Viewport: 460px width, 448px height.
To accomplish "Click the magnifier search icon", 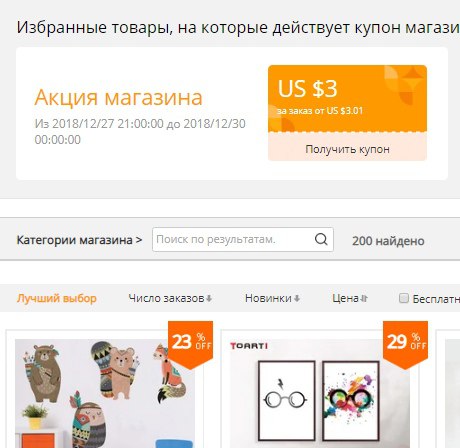I will tap(321, 239).
